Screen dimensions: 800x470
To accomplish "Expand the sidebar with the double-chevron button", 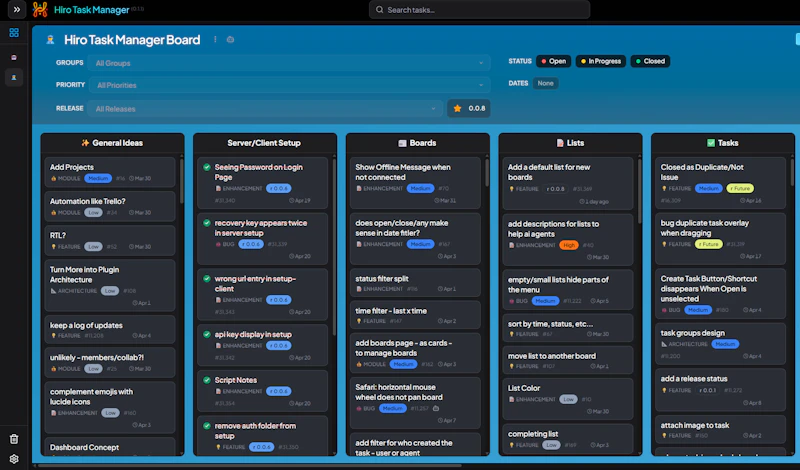I will (16, 9).
